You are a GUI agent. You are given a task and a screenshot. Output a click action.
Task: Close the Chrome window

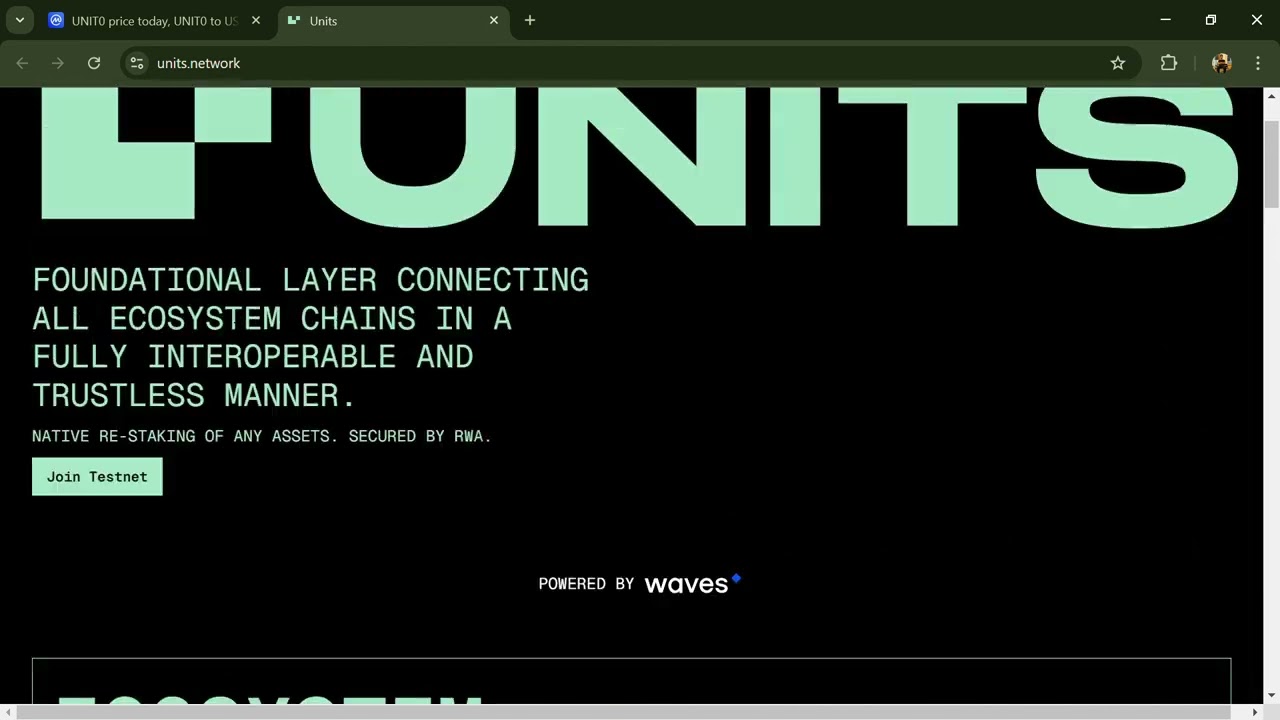[1257, 20]
